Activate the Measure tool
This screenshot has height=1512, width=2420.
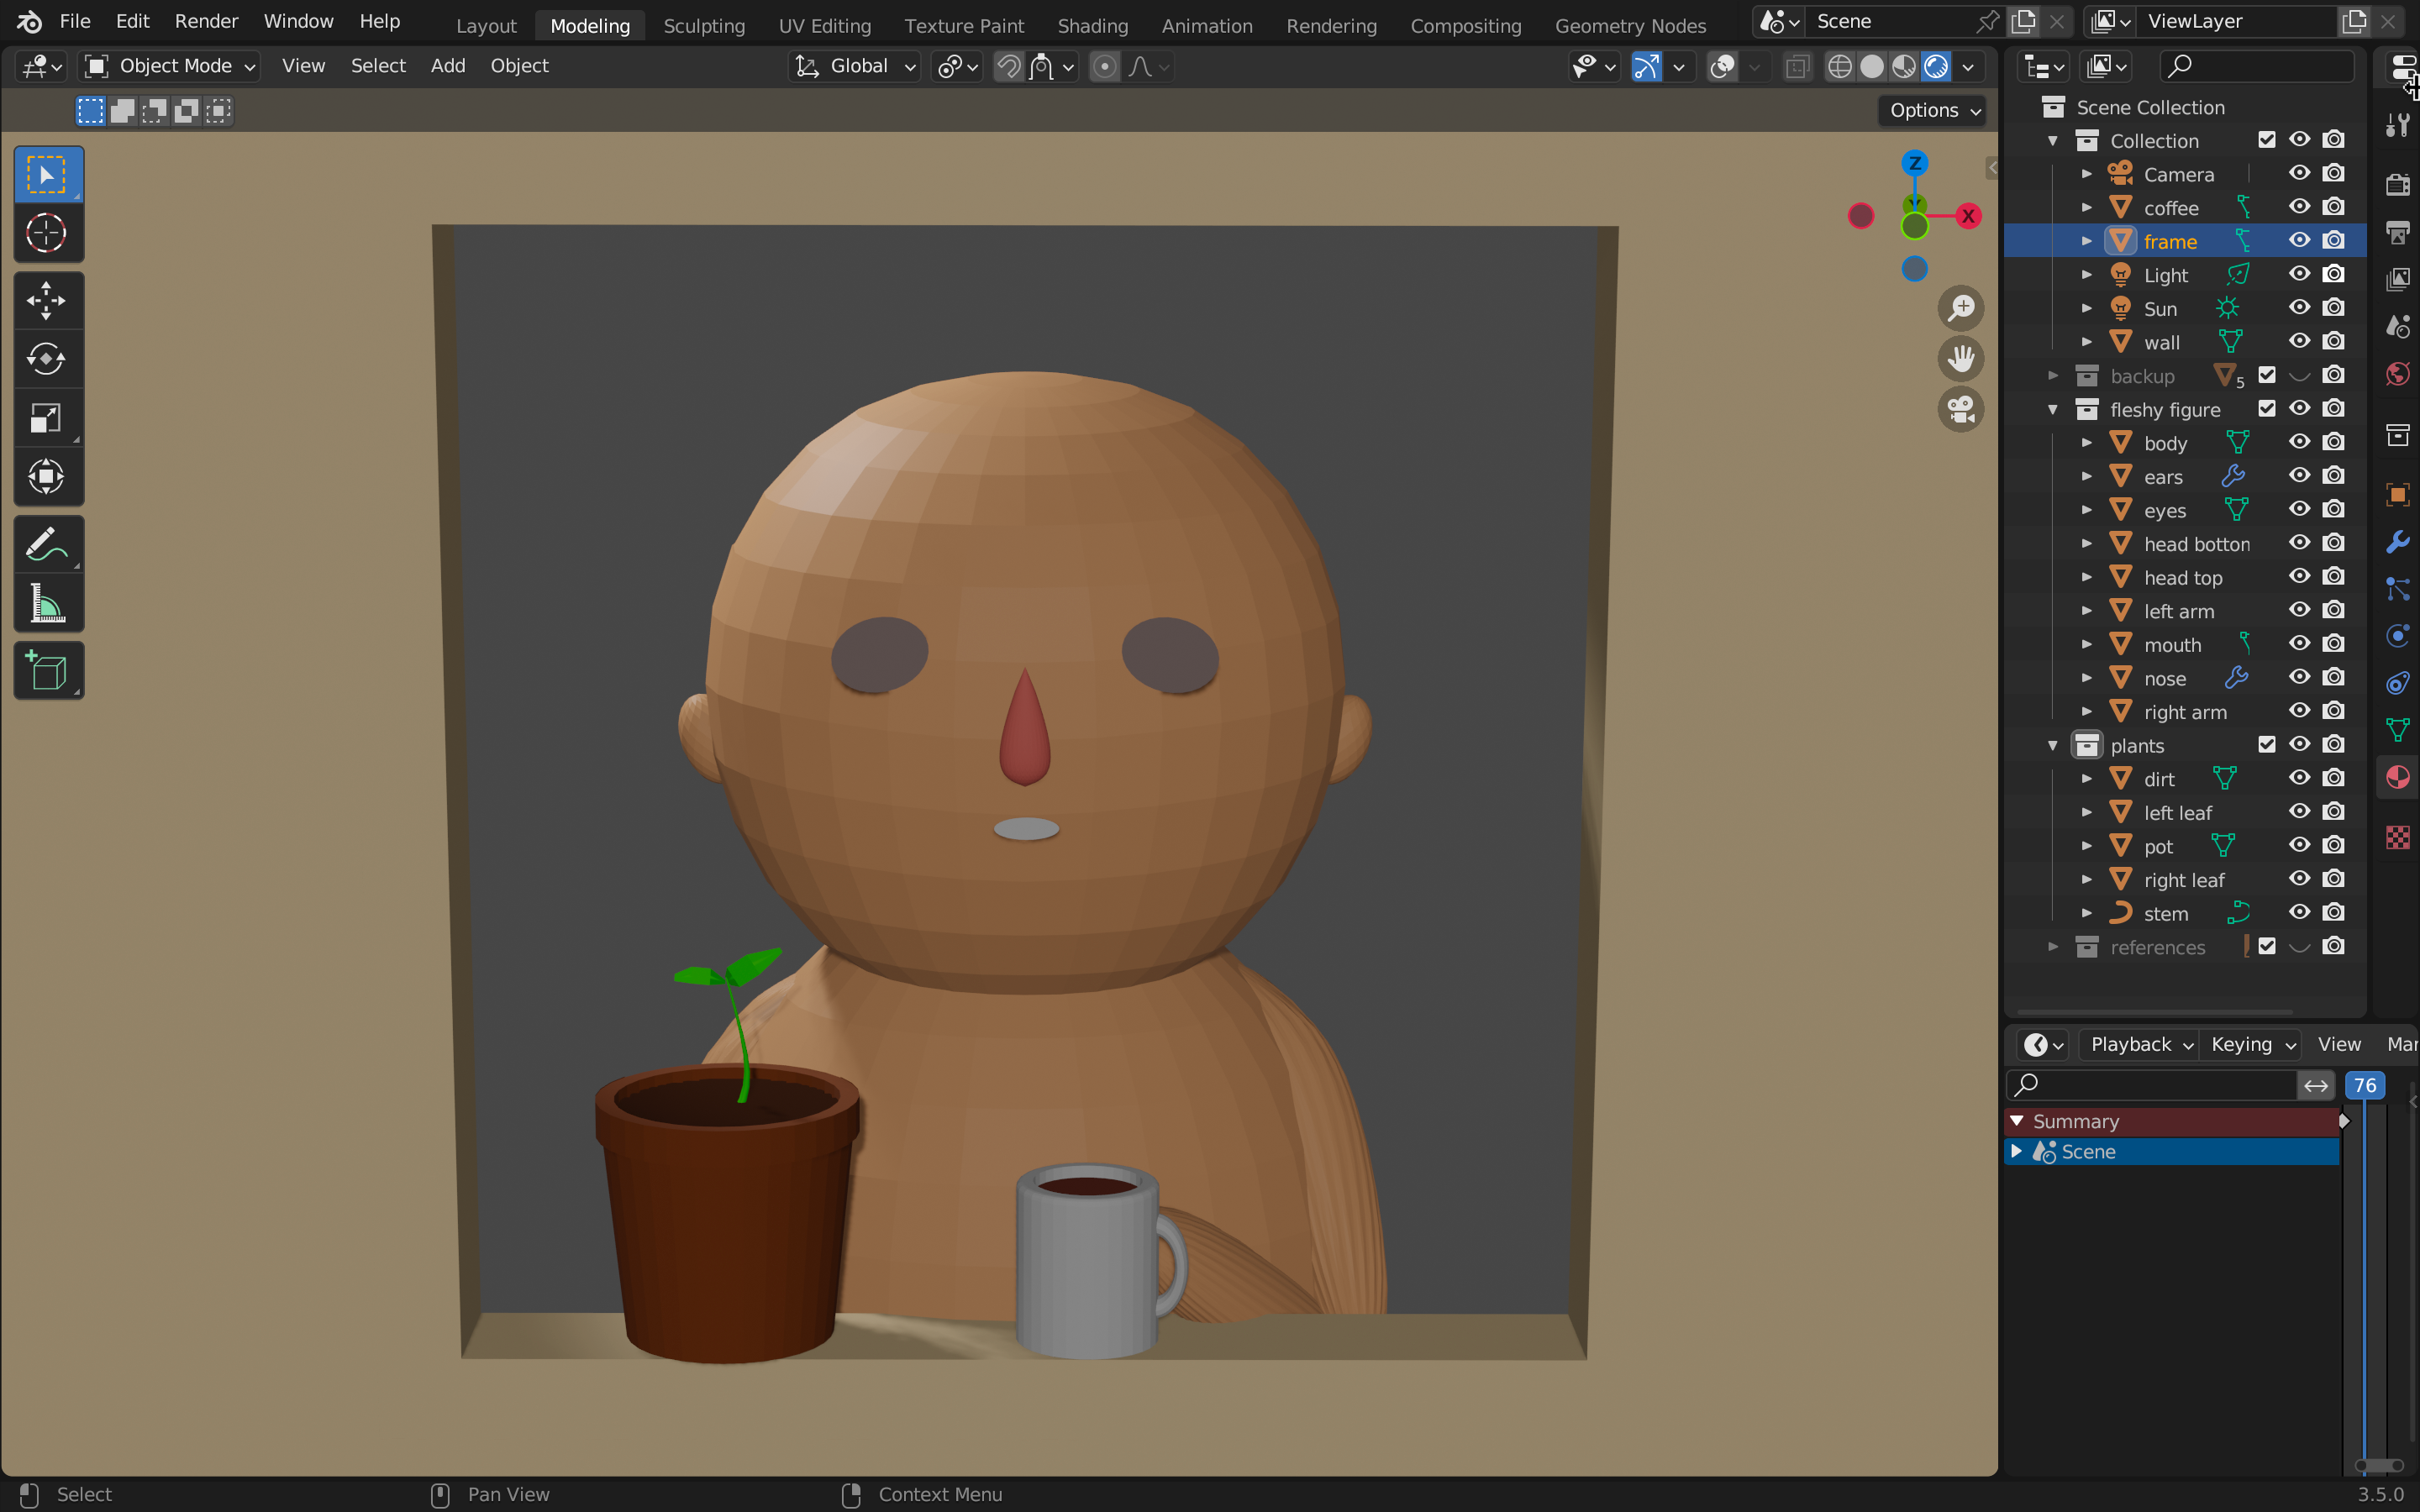47,604
